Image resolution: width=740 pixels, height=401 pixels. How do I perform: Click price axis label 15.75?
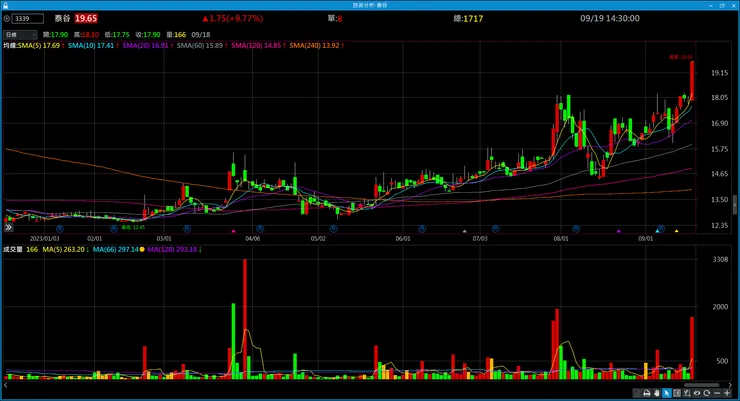pyautogui.click(x=720, y=149)
